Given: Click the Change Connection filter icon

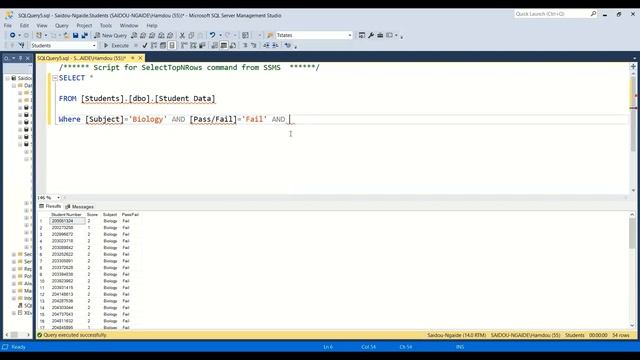Looking at the screenshot, I should point(21,46).
